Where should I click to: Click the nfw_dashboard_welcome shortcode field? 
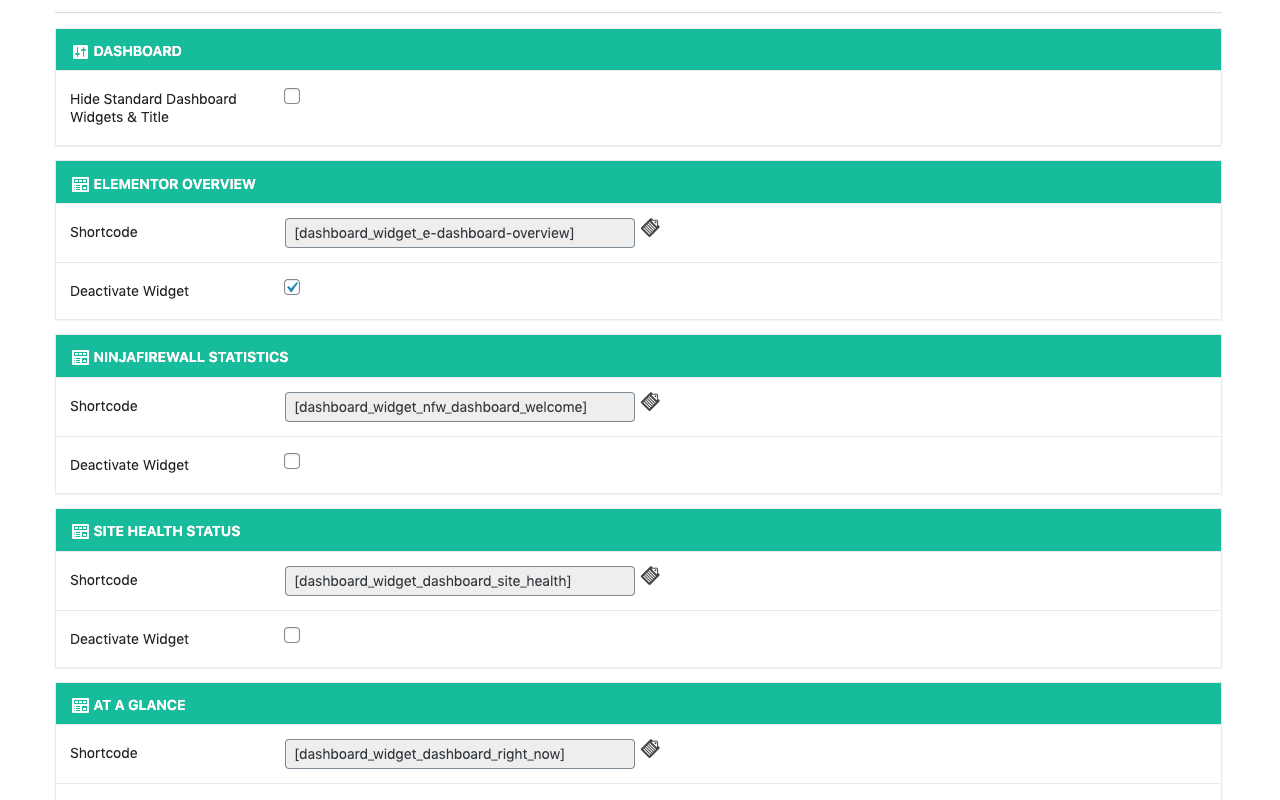459,407
